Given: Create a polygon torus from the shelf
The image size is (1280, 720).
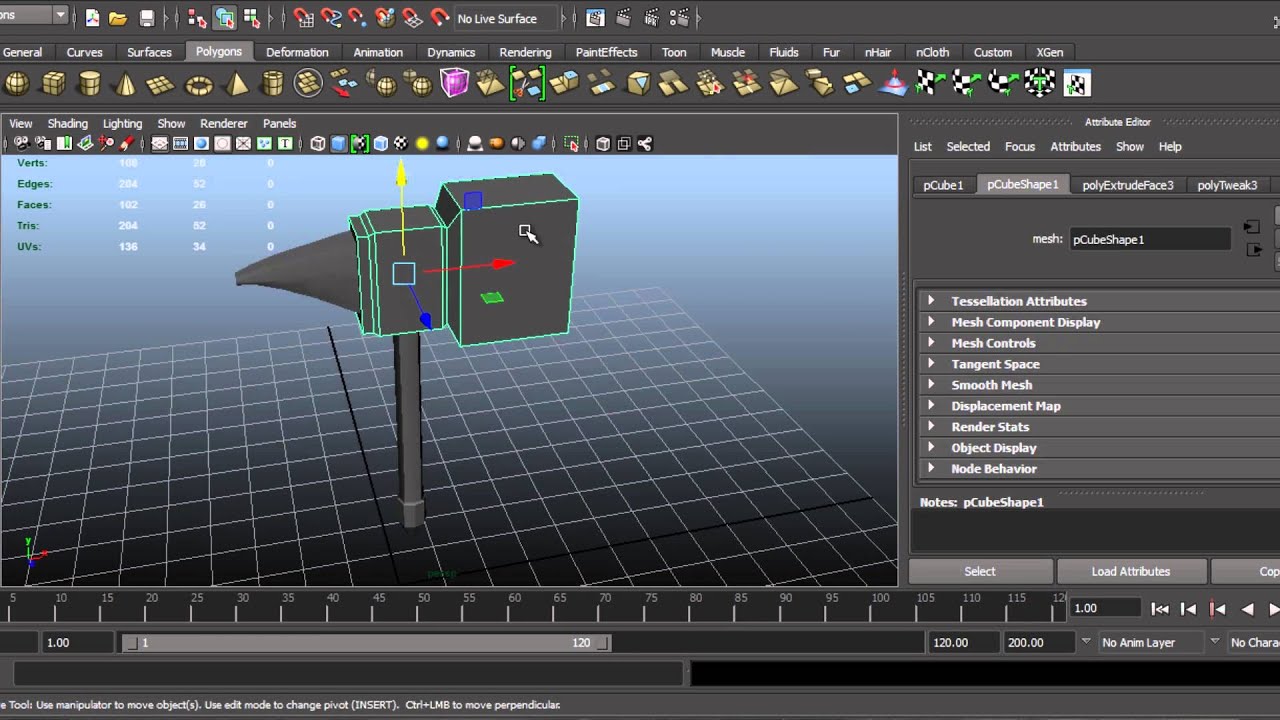Looking at the screenshot, I should tap(199, 83).
